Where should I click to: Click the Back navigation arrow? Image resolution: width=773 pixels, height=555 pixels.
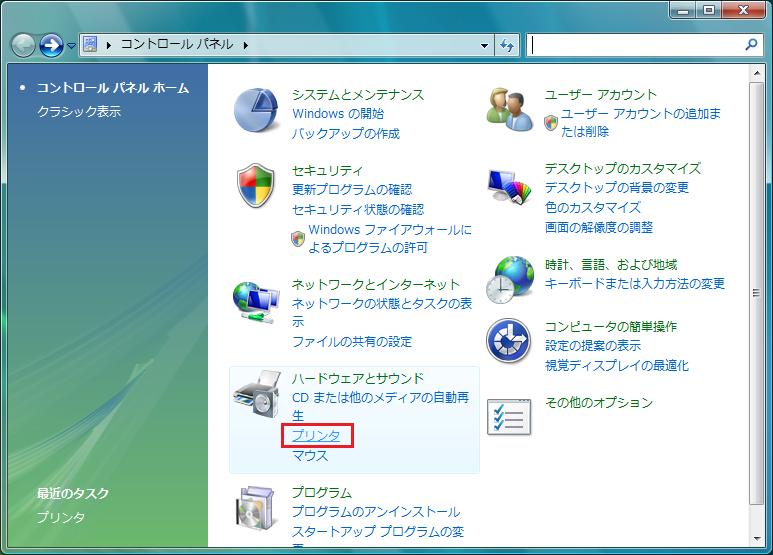point(23,45)
